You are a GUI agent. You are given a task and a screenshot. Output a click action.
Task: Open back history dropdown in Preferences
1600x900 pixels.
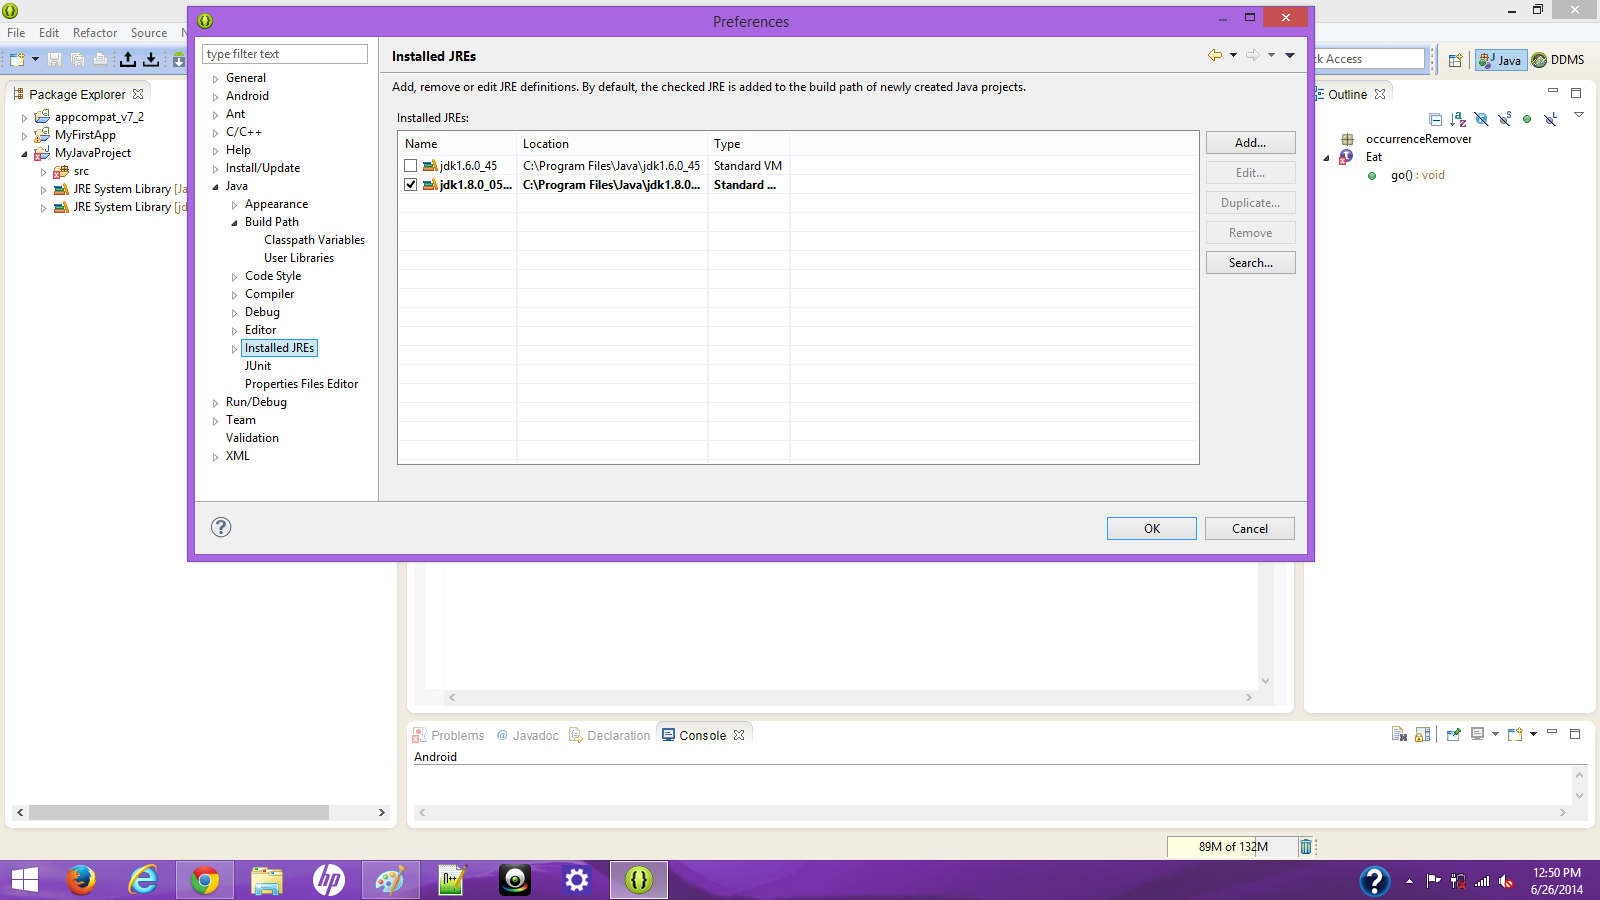pos(1233,56)
